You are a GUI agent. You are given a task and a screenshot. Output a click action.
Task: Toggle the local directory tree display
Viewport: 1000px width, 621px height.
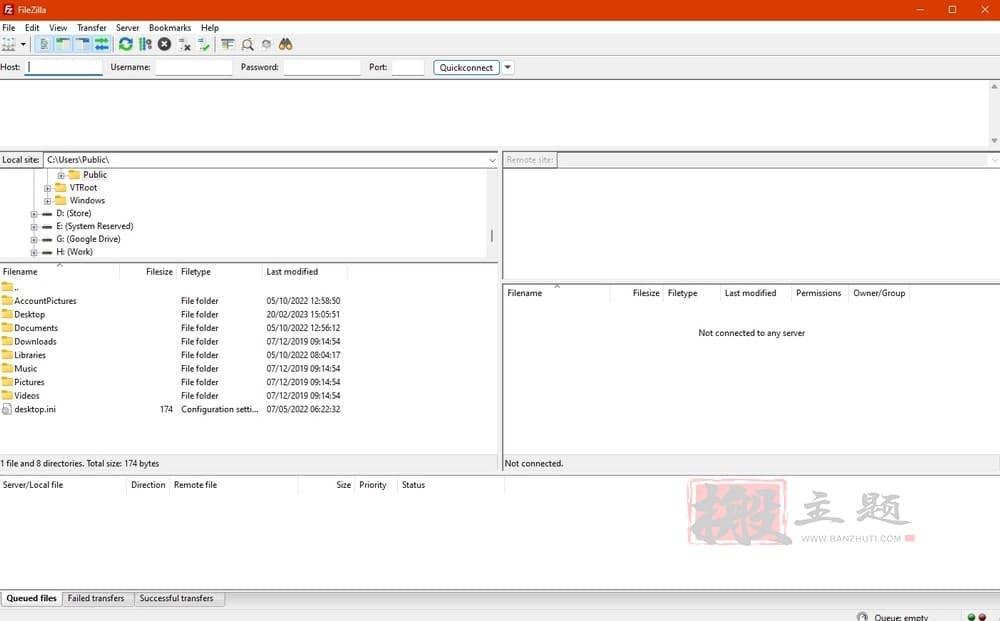(x=62, y=44)
